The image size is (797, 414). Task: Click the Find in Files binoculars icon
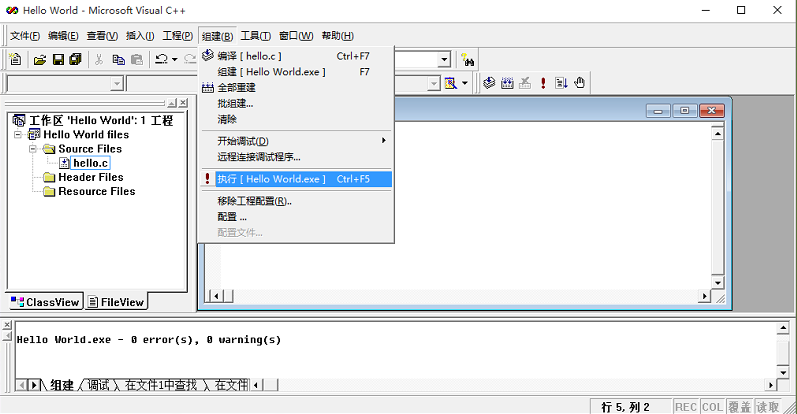coord(468,60)
